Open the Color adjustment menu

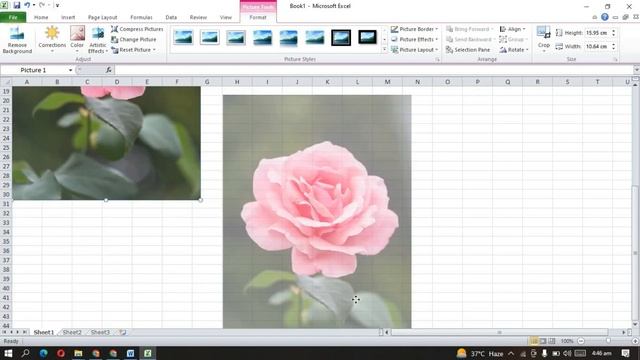point(77,39)
